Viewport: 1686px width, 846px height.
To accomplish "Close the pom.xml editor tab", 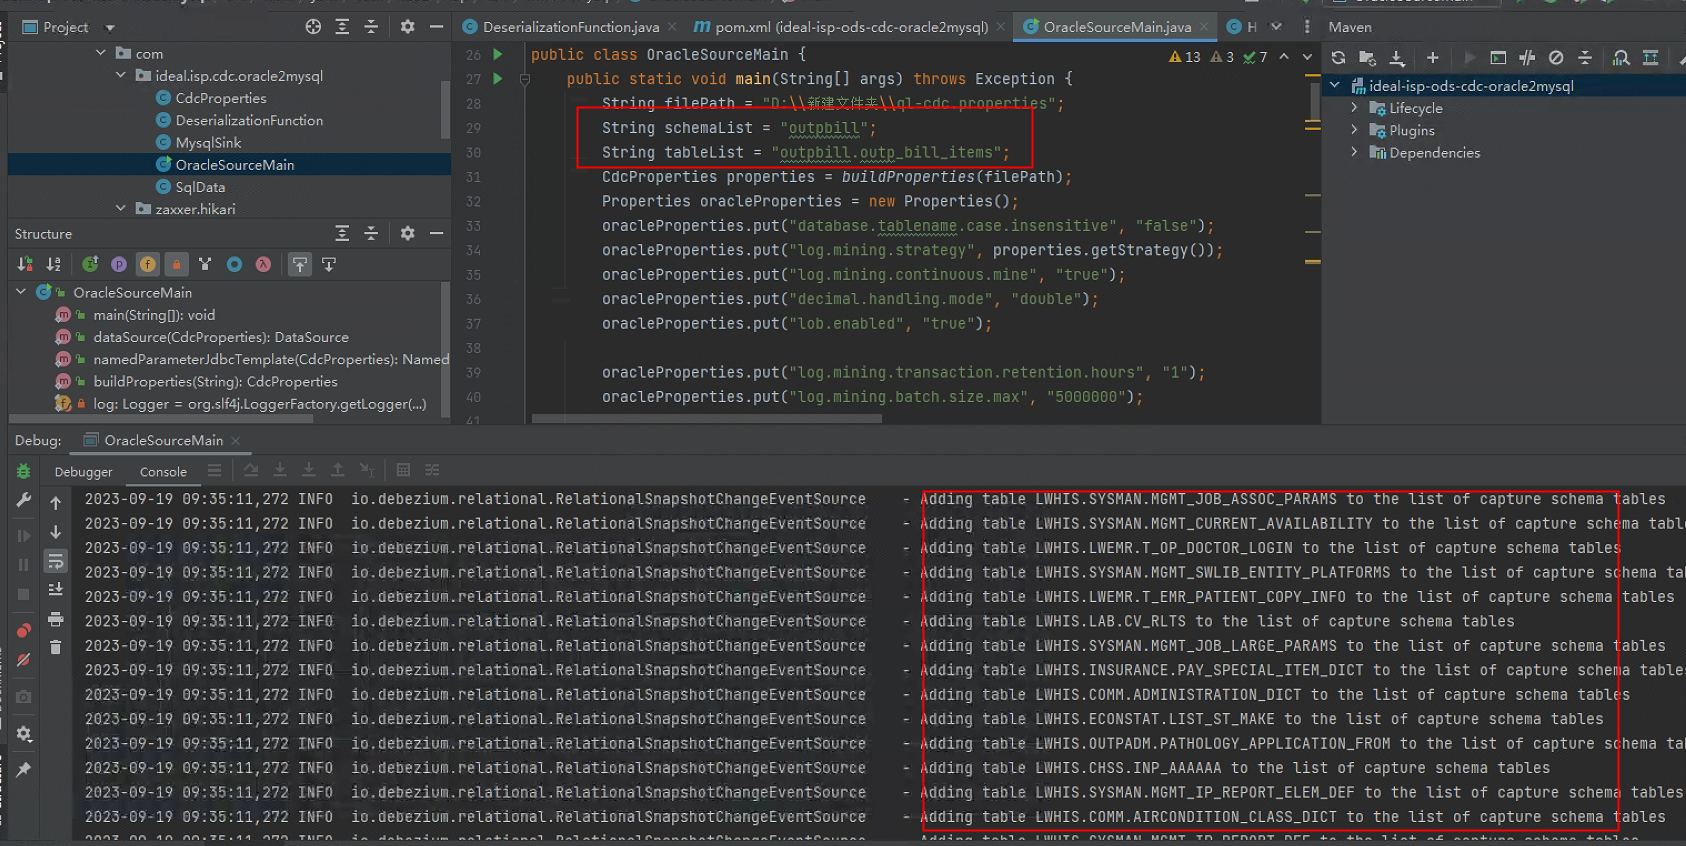I will [x=1001, y=27].
